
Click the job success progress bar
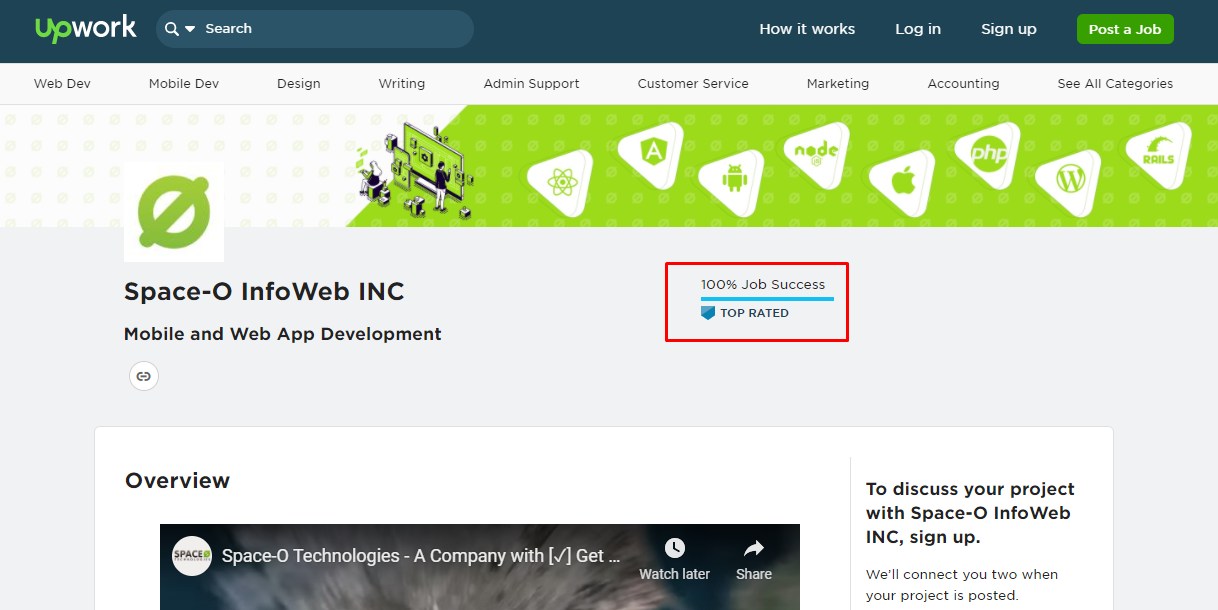[x=767, y=298]
